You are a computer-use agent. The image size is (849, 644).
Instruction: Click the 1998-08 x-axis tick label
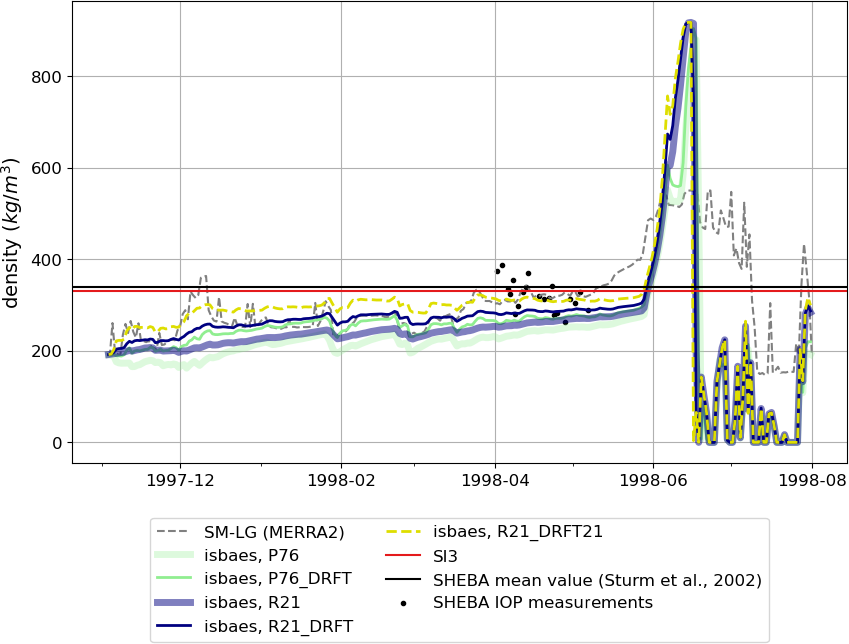(x=812, y=481)
